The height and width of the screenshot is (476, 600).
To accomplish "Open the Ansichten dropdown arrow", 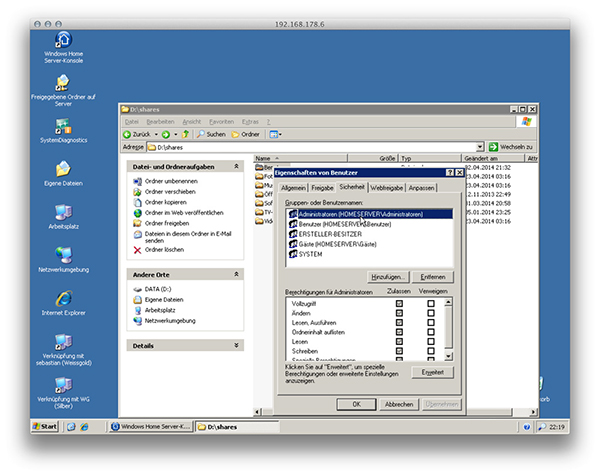I will click(x=280, y=134).
